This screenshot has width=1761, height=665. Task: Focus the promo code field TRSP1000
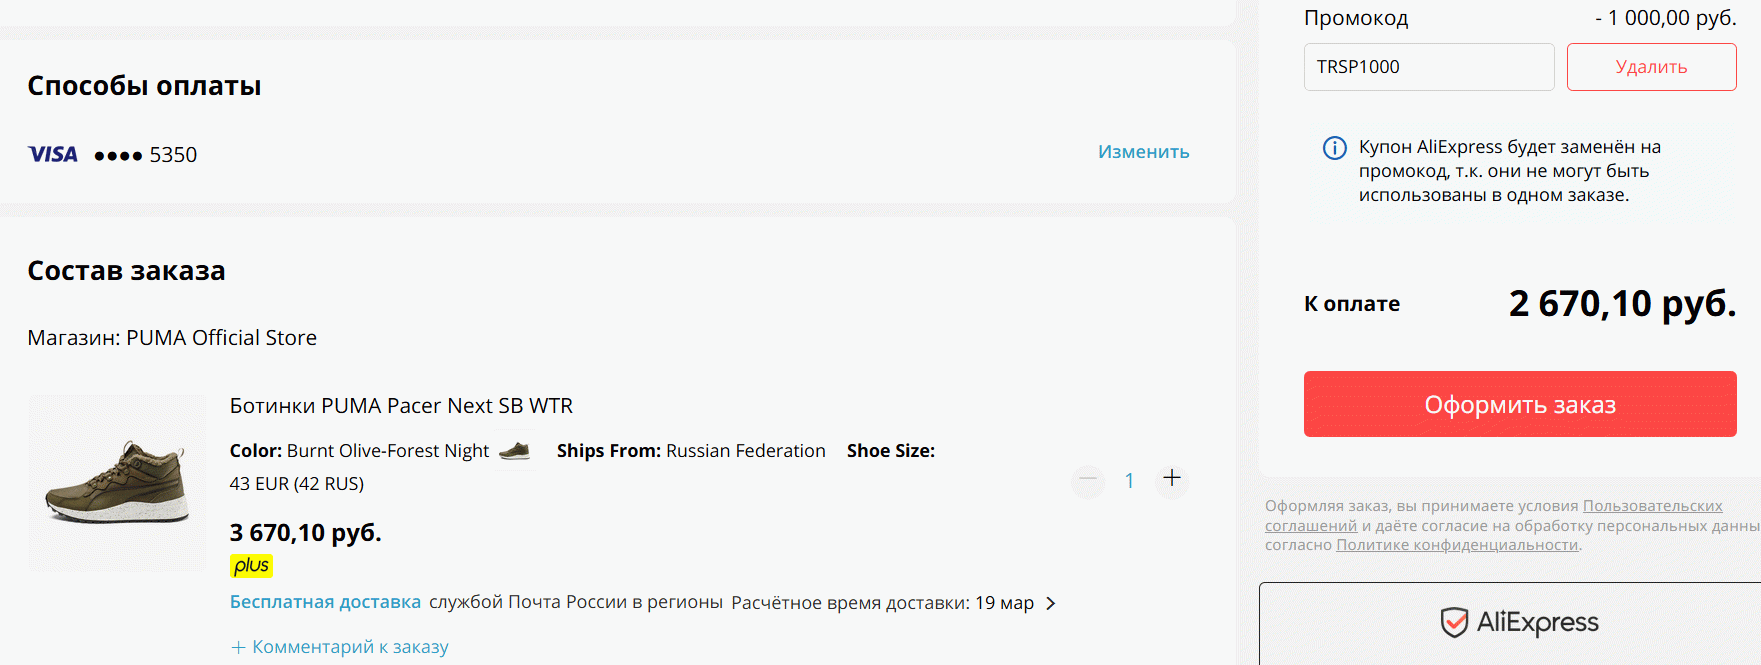click(x=1429, y=67)
